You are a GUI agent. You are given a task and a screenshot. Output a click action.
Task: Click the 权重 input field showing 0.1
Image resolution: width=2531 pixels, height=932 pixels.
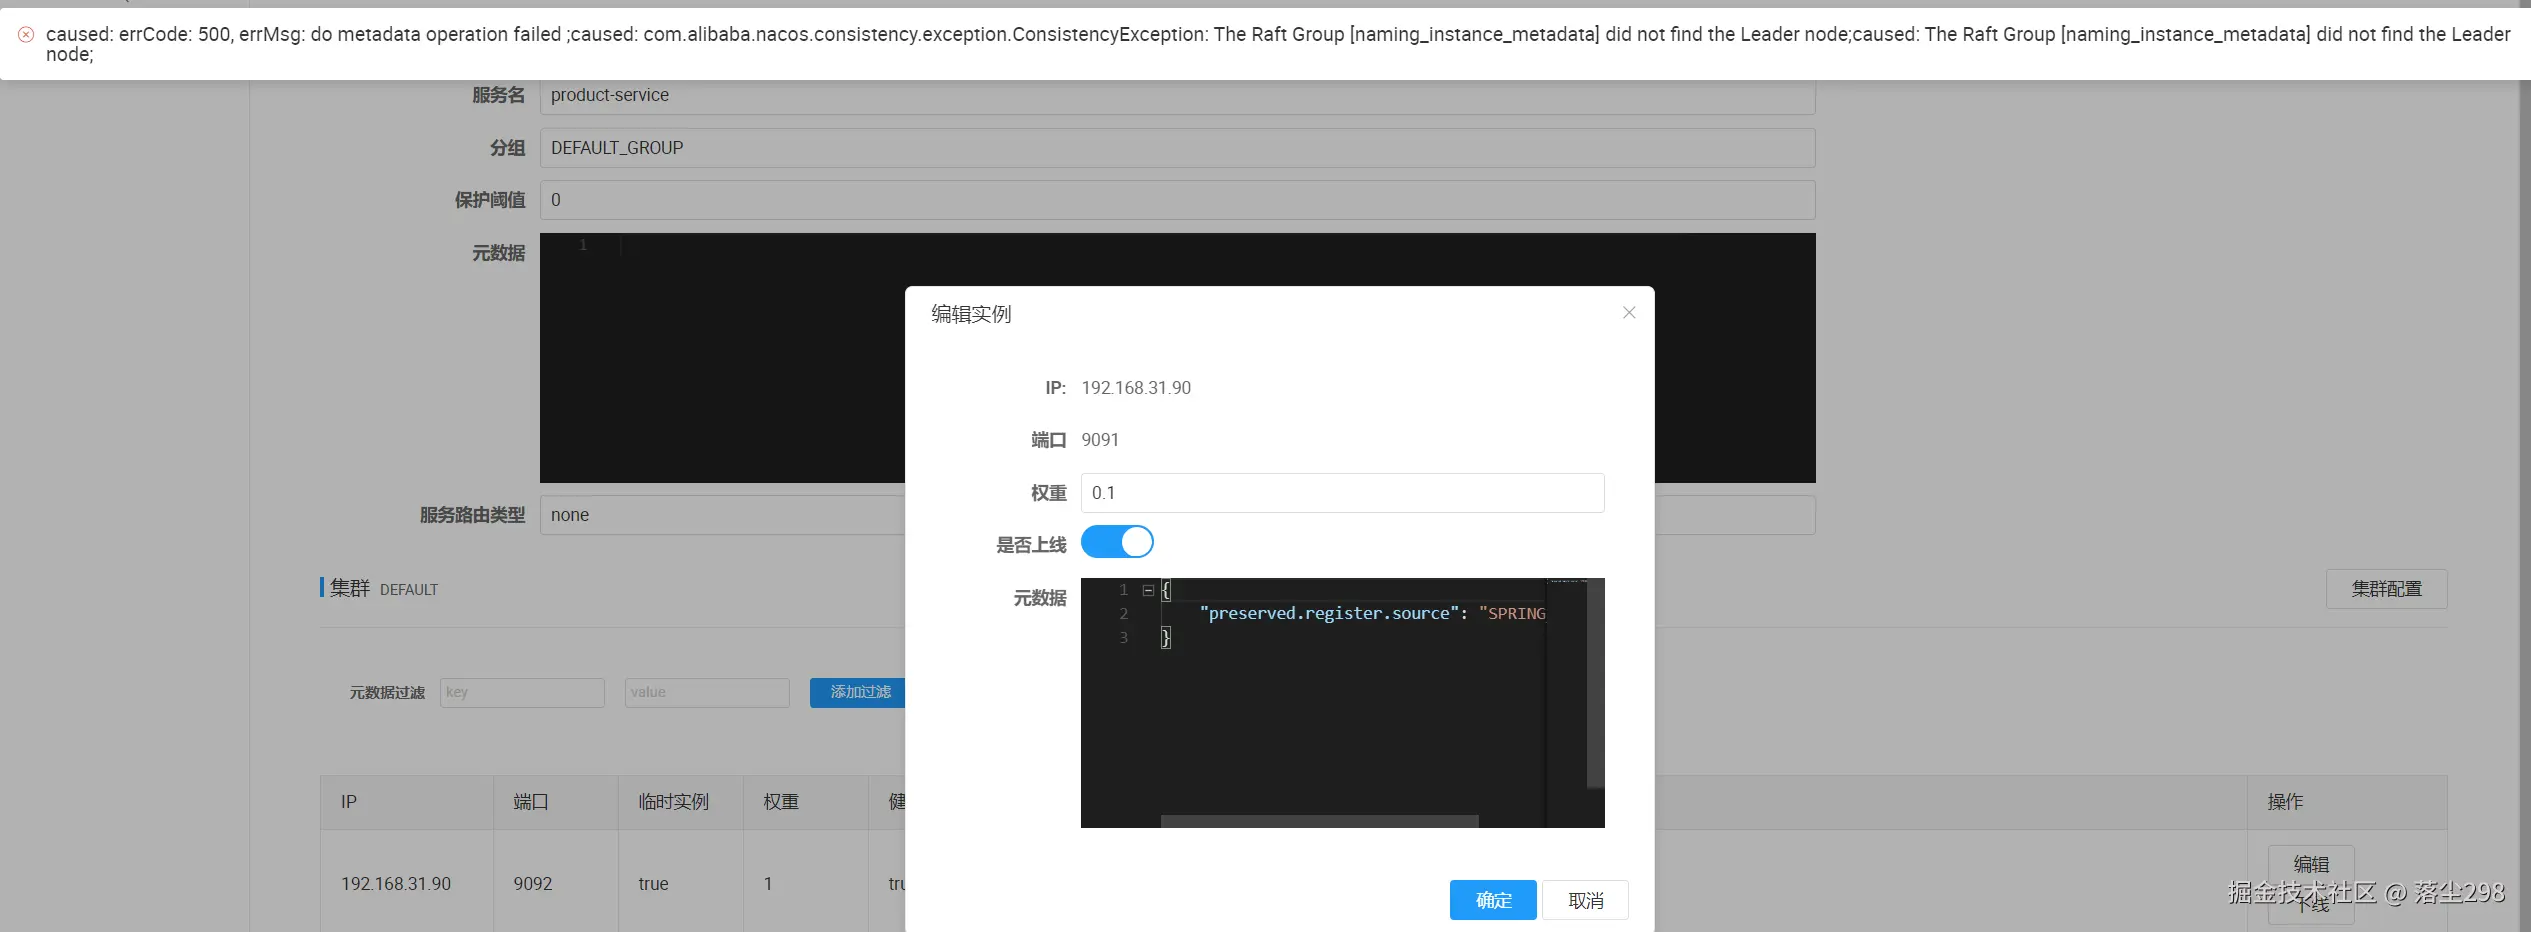coord(1342,493)
